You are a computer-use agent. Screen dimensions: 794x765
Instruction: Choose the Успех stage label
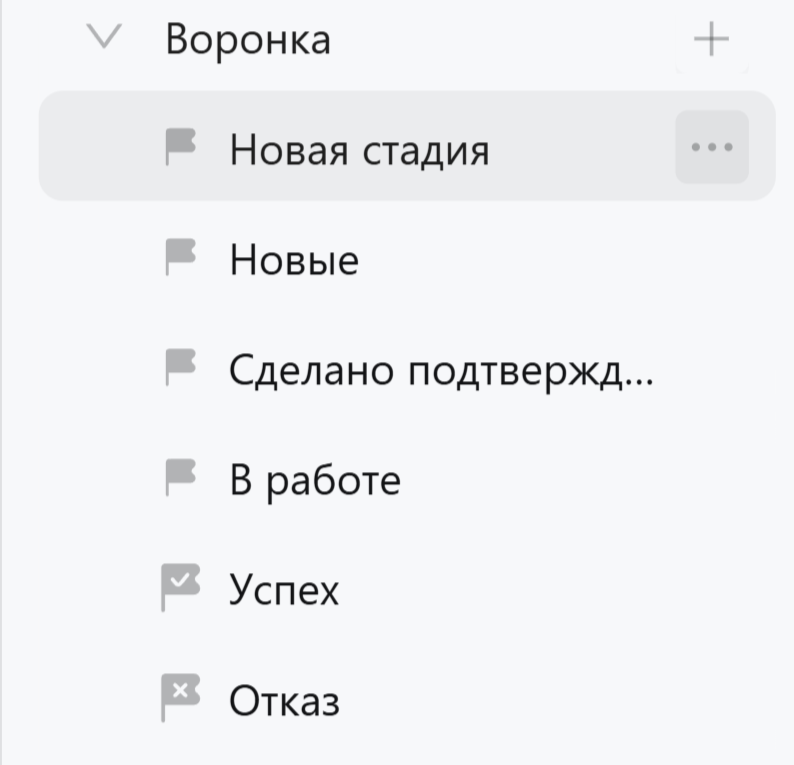[285, 590]
